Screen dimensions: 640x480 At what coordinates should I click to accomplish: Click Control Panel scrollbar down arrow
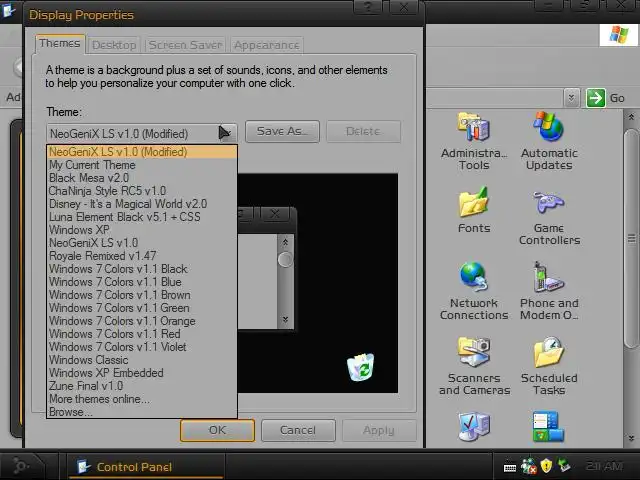pyautogui.click(x=631, y=438)
